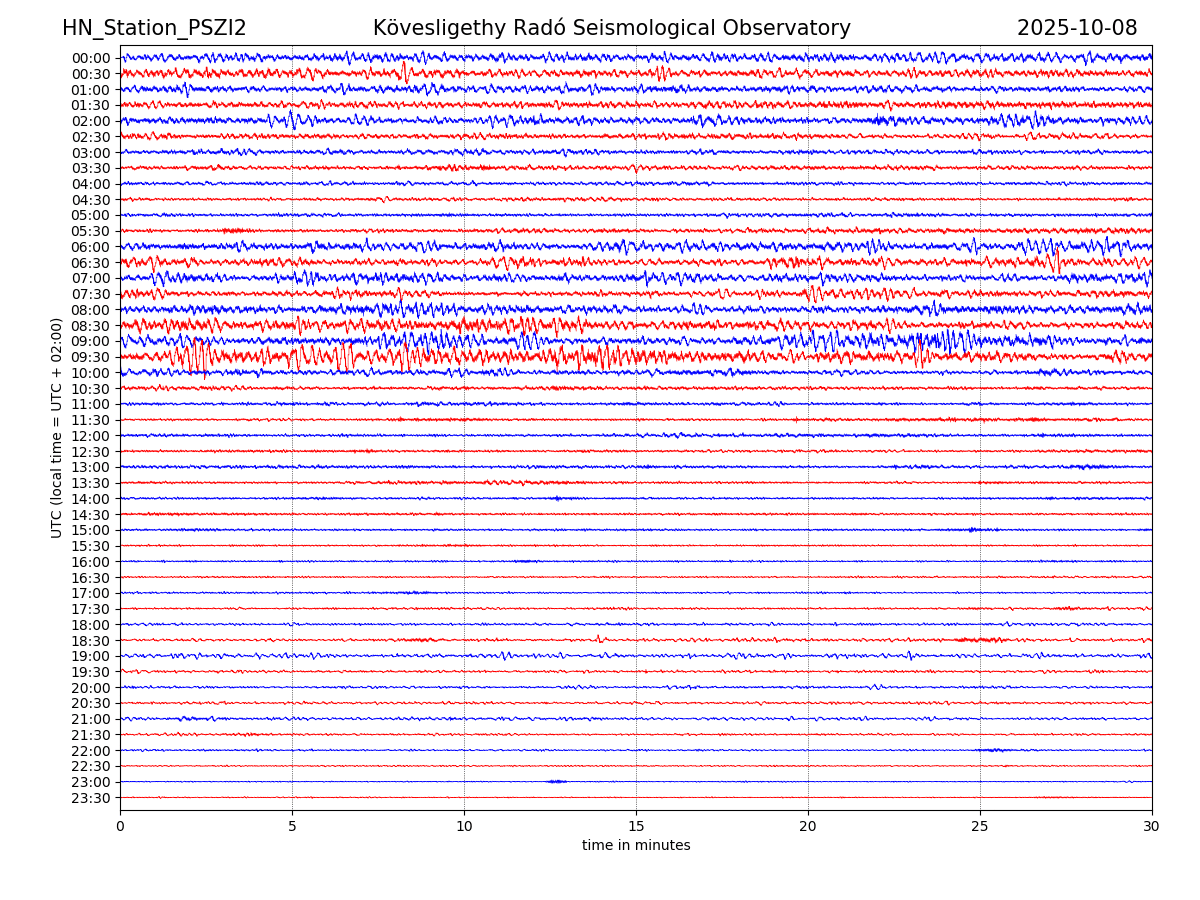The height and width of the screenshot is (900, 1200).
Task: Select the 12:00 trace row label
Action: point(91,436)
